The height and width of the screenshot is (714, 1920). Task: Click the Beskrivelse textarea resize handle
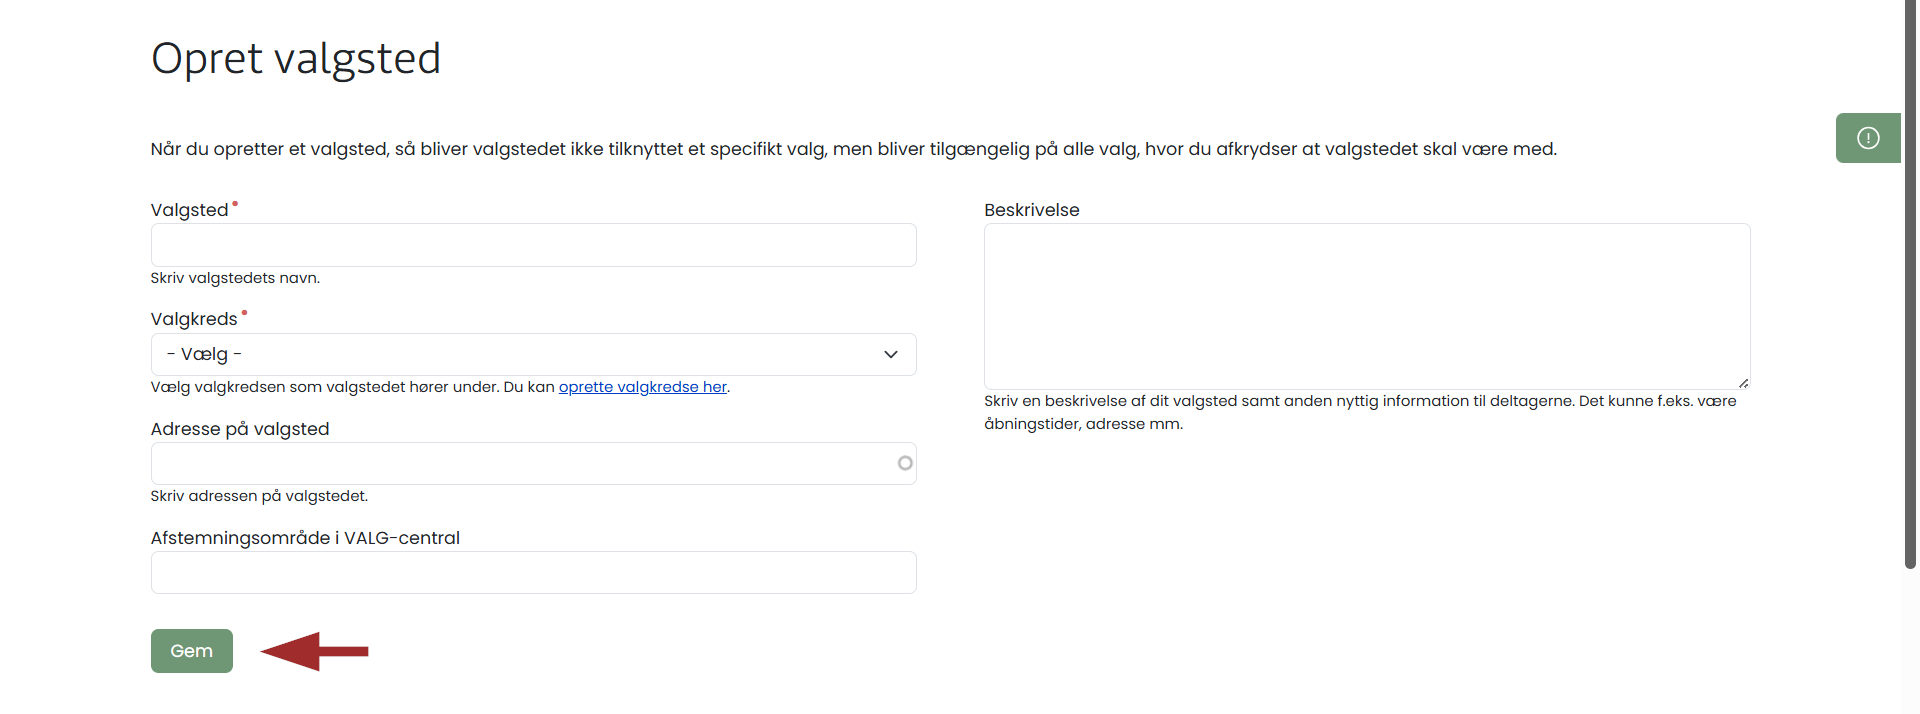click(x=1743, y=383)
